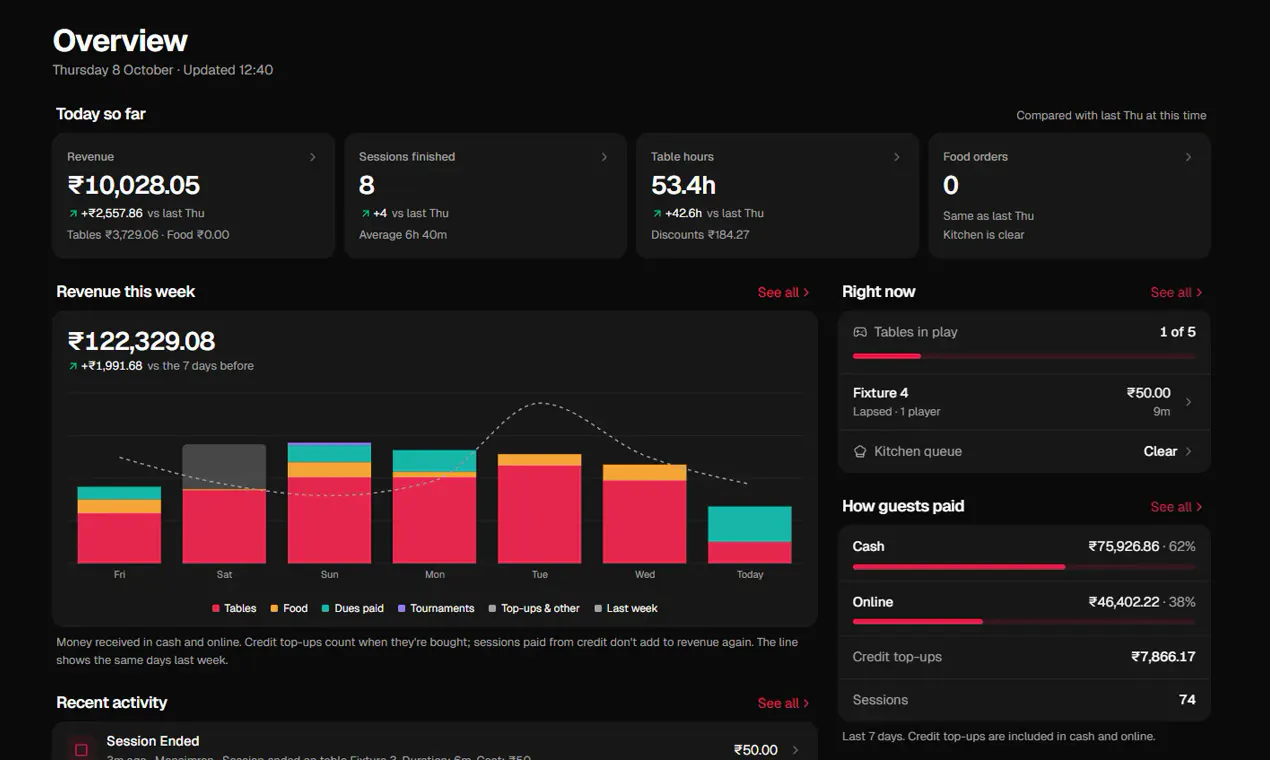Click the chevron on Food orders card
Viewport: 1270px width, 760px height.
1188,157
